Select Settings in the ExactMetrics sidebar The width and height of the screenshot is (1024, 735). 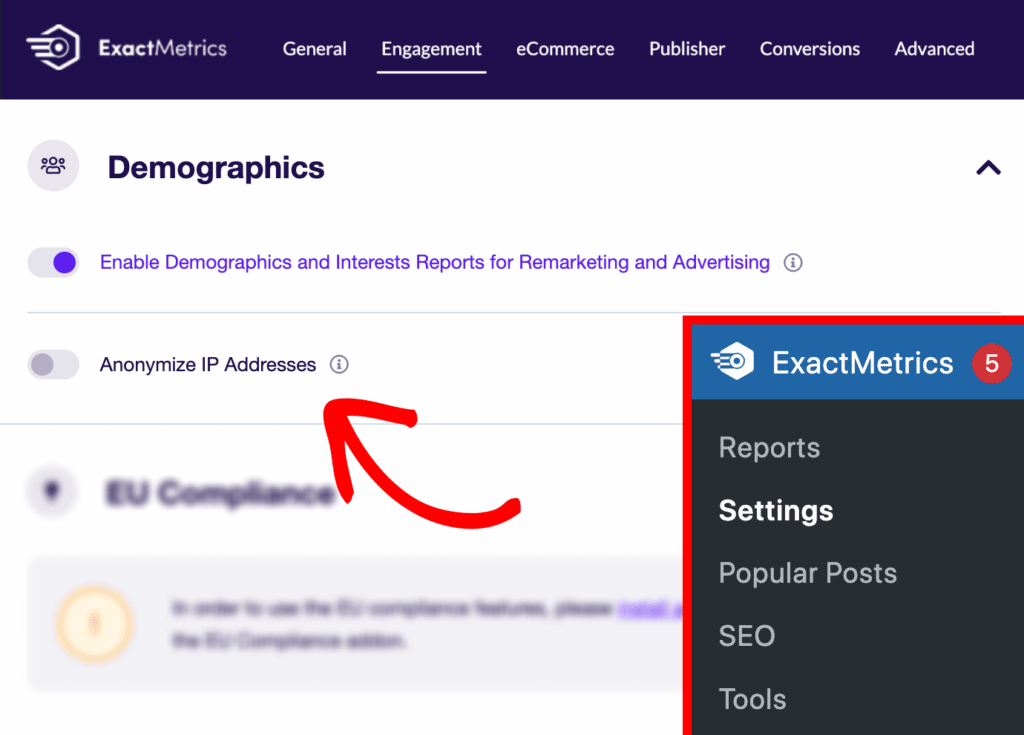(x=776, y=510)
